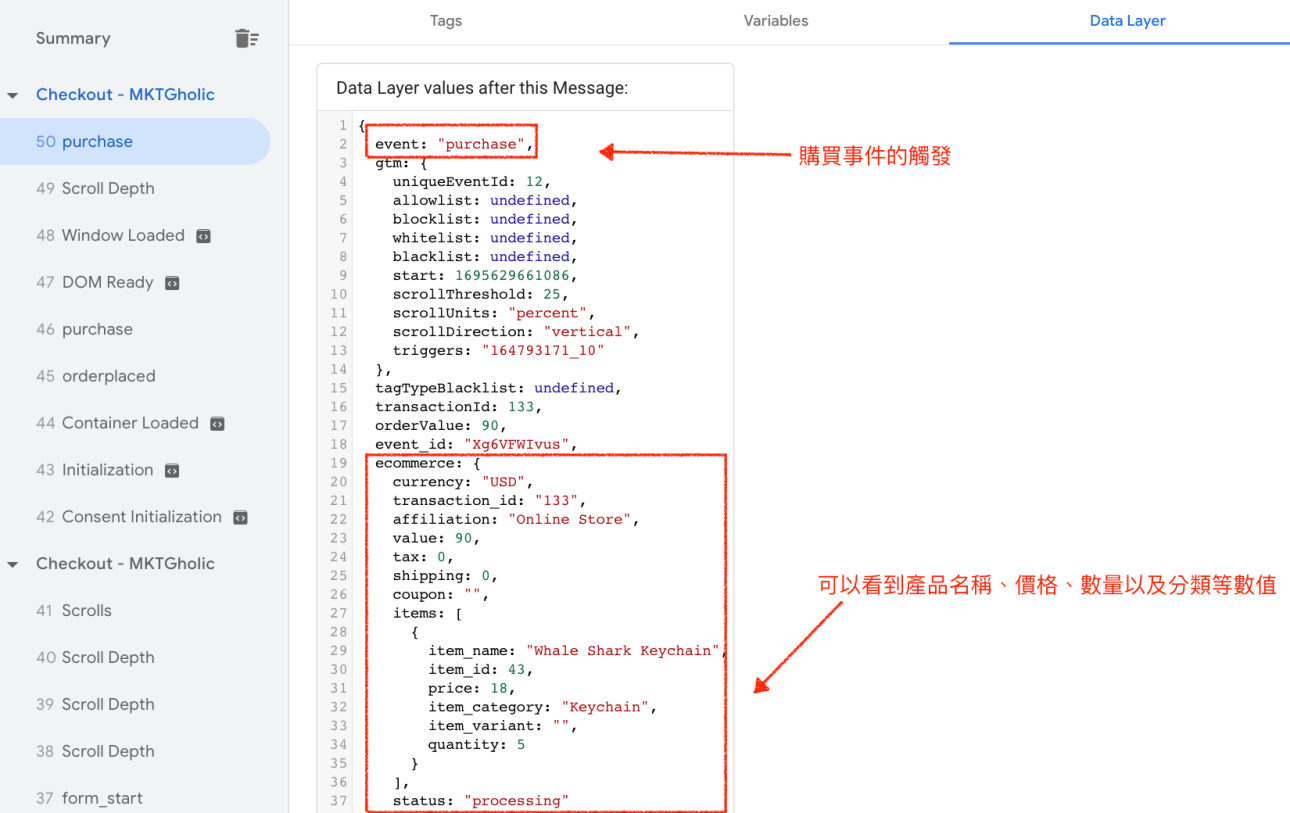Select message 50 purchase
The height and width of the screenshot is (813, 1290).
point(135,142)
